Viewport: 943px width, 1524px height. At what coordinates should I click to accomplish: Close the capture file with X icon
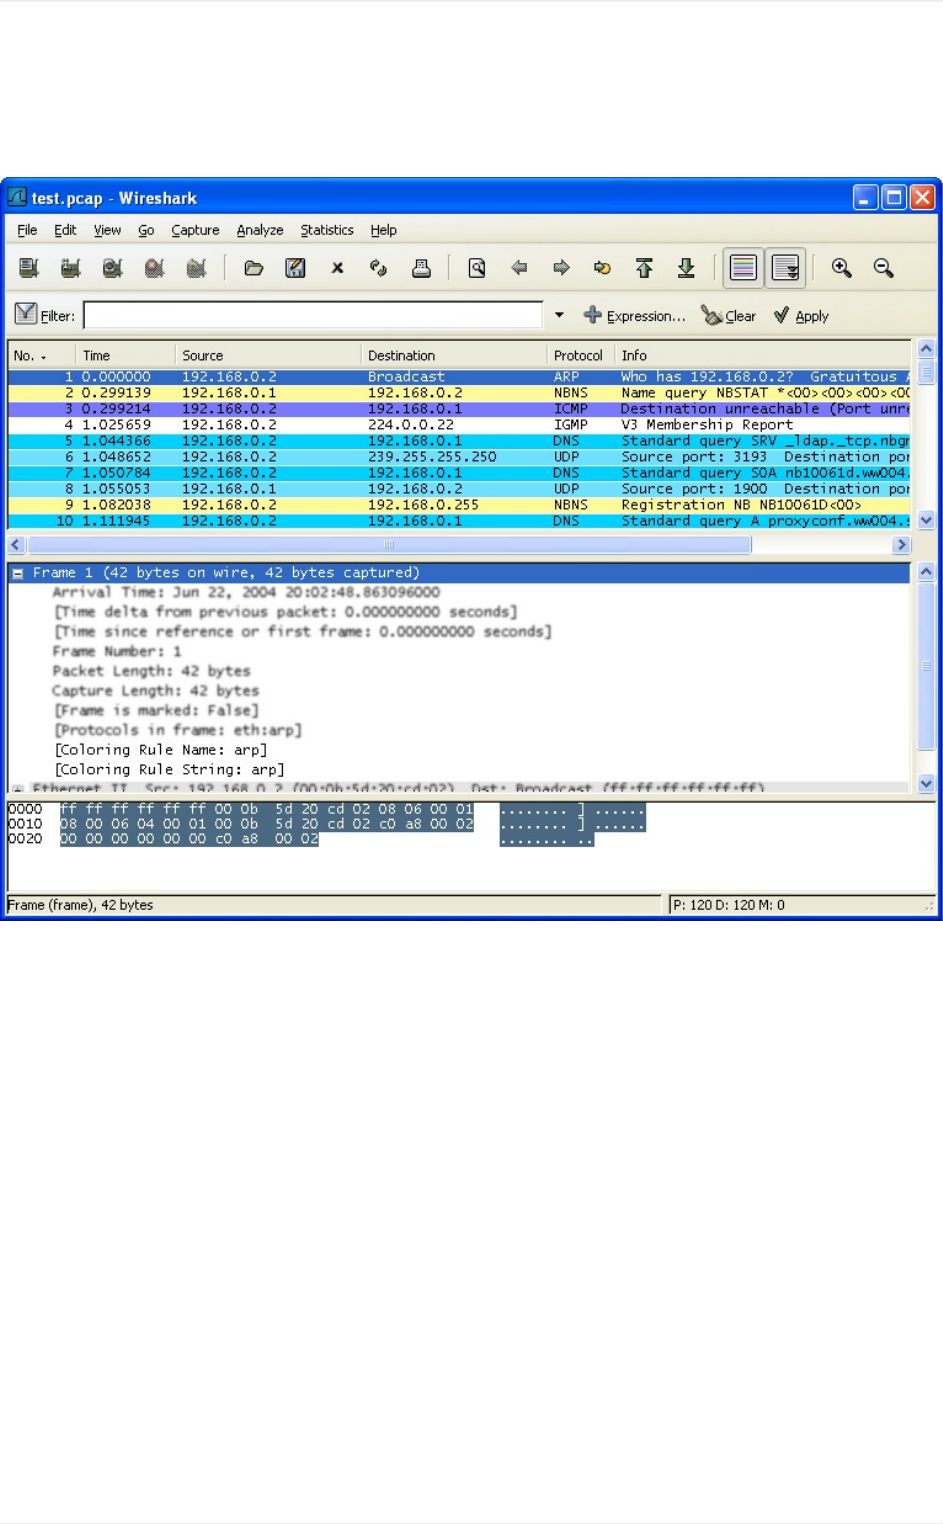[337, 268]
